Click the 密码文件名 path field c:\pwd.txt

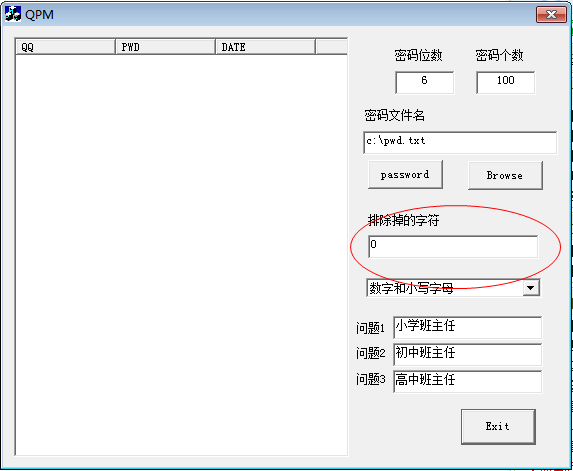tap(460, 142)
